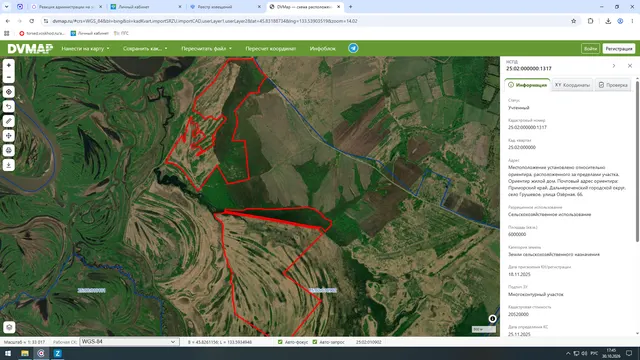Bookmark this page with star icon

573,21
